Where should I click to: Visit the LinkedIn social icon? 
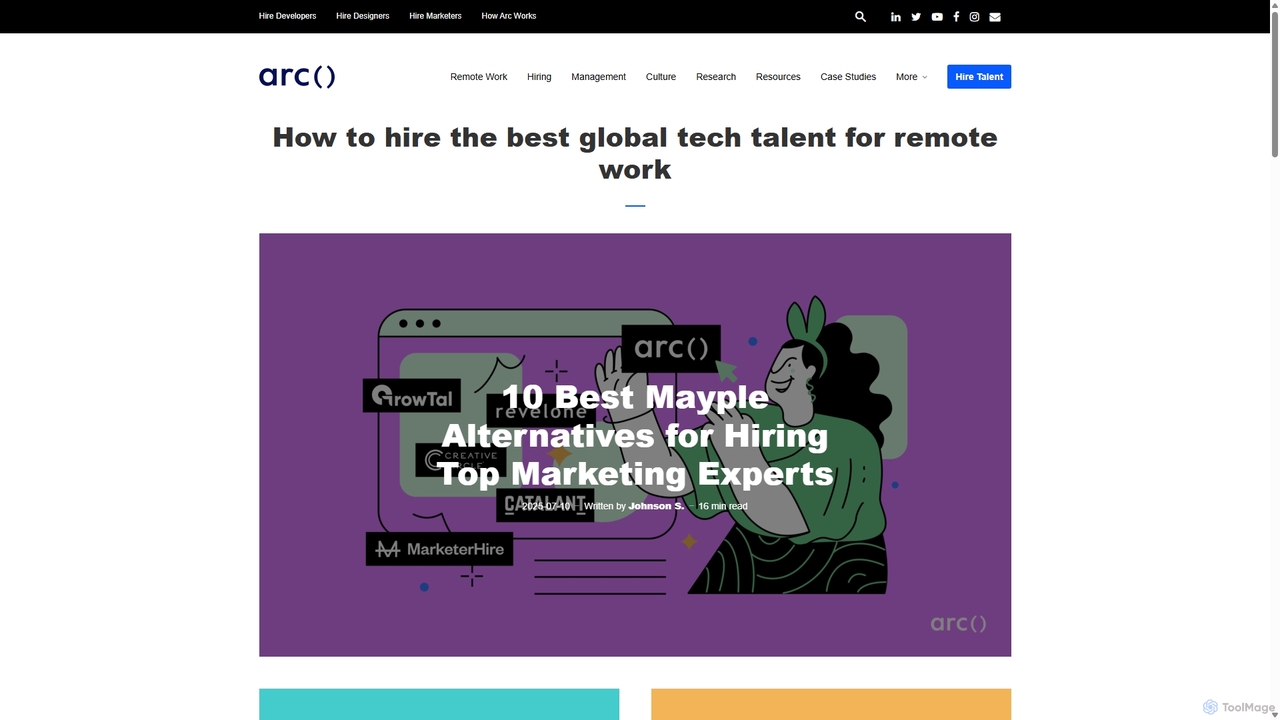(895, 17)
